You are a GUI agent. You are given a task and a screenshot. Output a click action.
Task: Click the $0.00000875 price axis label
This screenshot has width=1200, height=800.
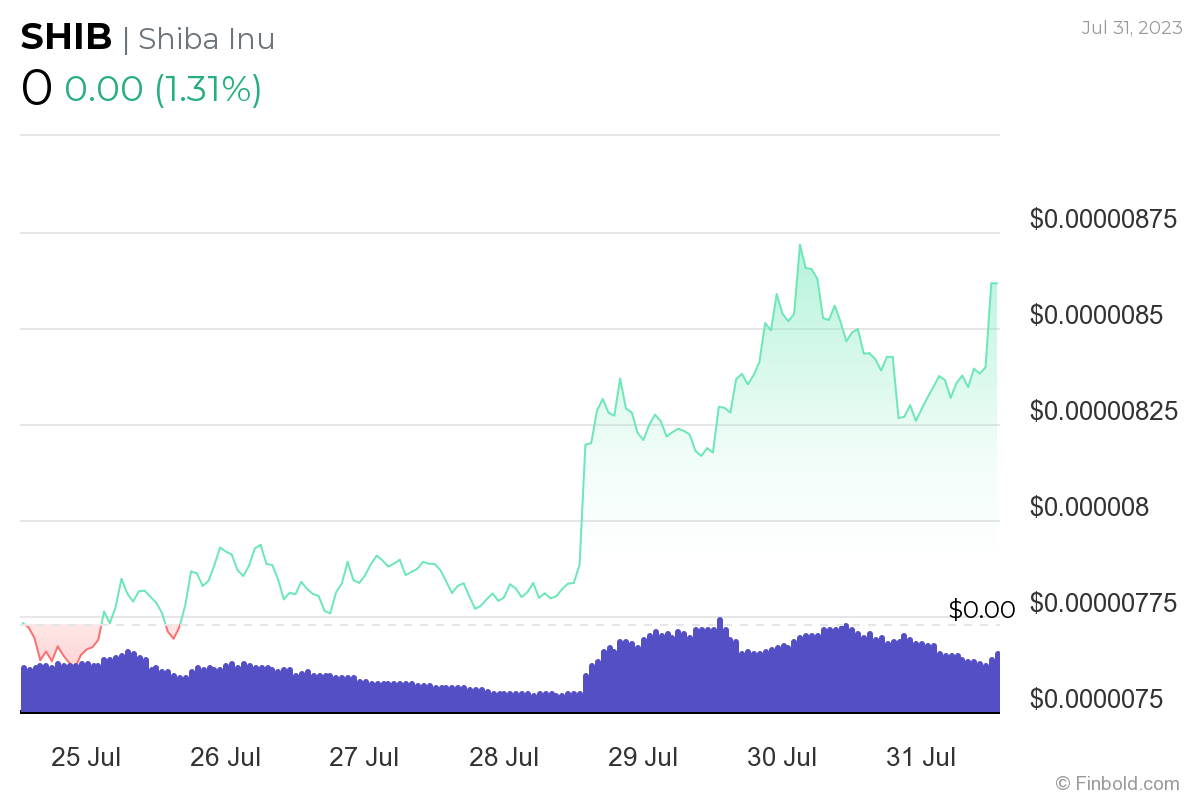point(1103,220)
